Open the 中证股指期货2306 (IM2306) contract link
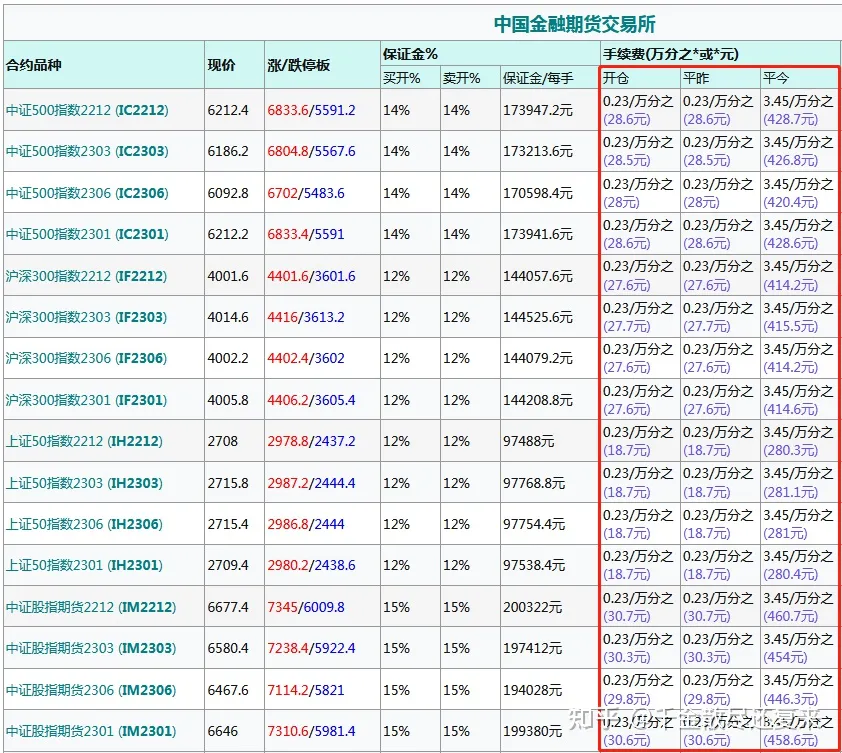Viewport: 842px width, 753px height. [91, 690]
